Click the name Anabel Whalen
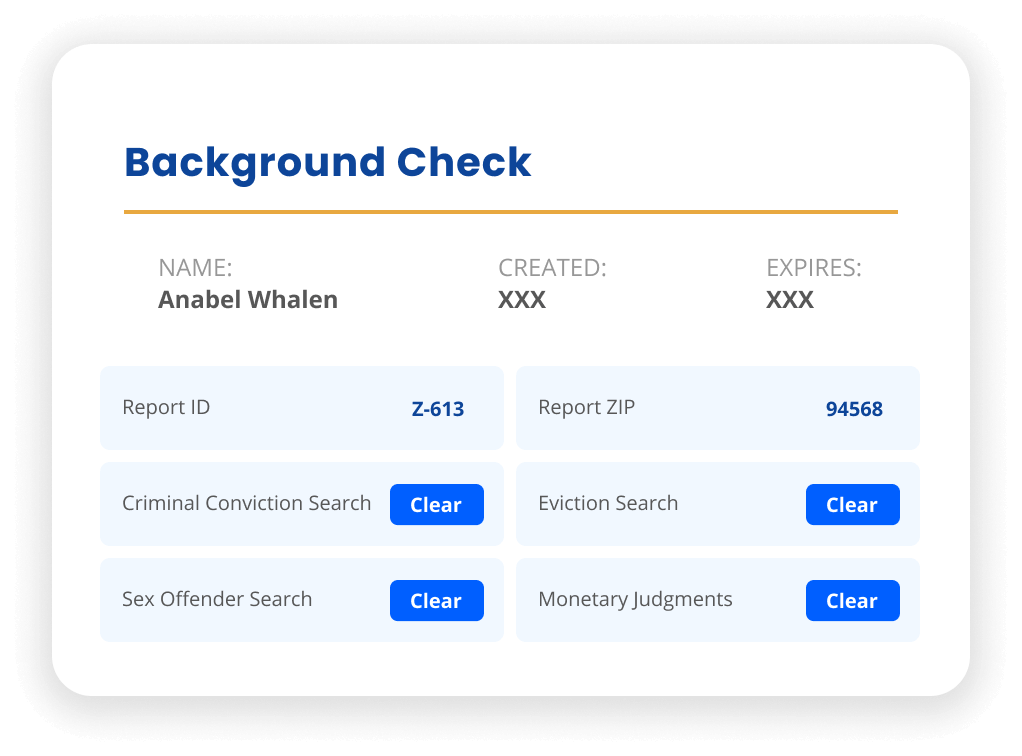The width and height of the screenshot is (1022, 756). [248, 299]
